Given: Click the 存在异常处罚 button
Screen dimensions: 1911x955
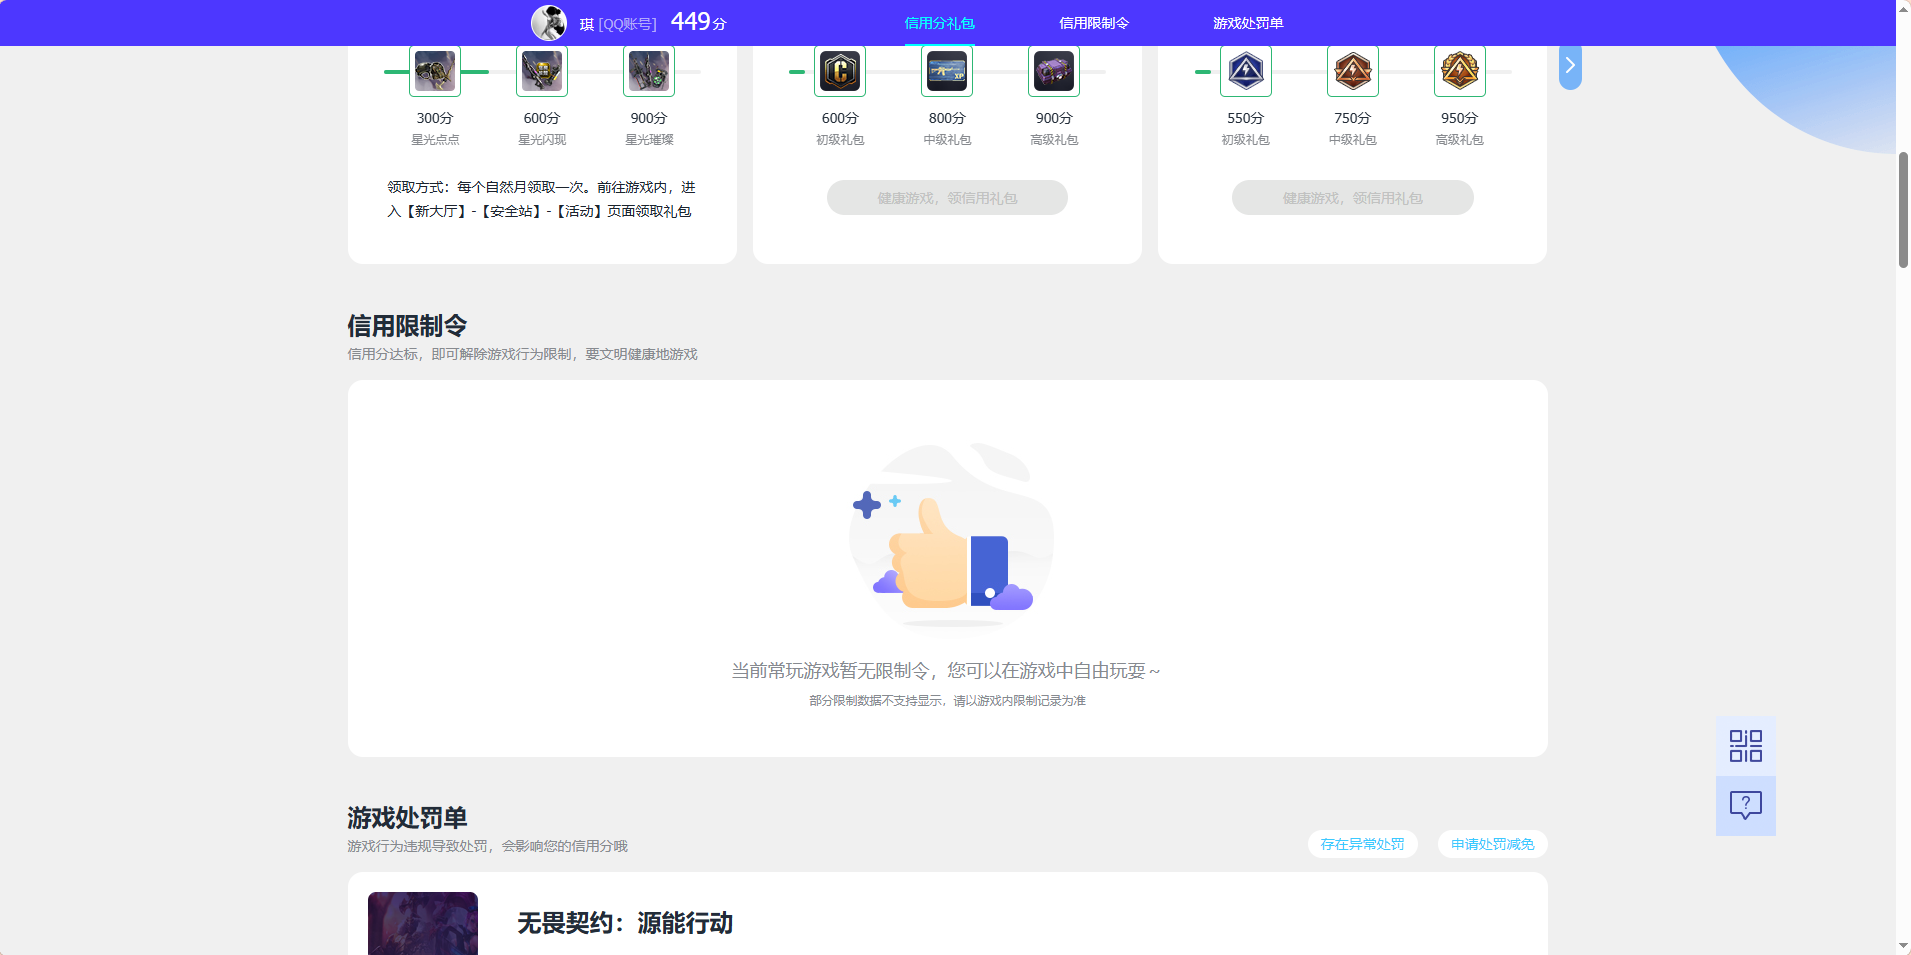Looking at the screenshot, I should pos(1362,844).
